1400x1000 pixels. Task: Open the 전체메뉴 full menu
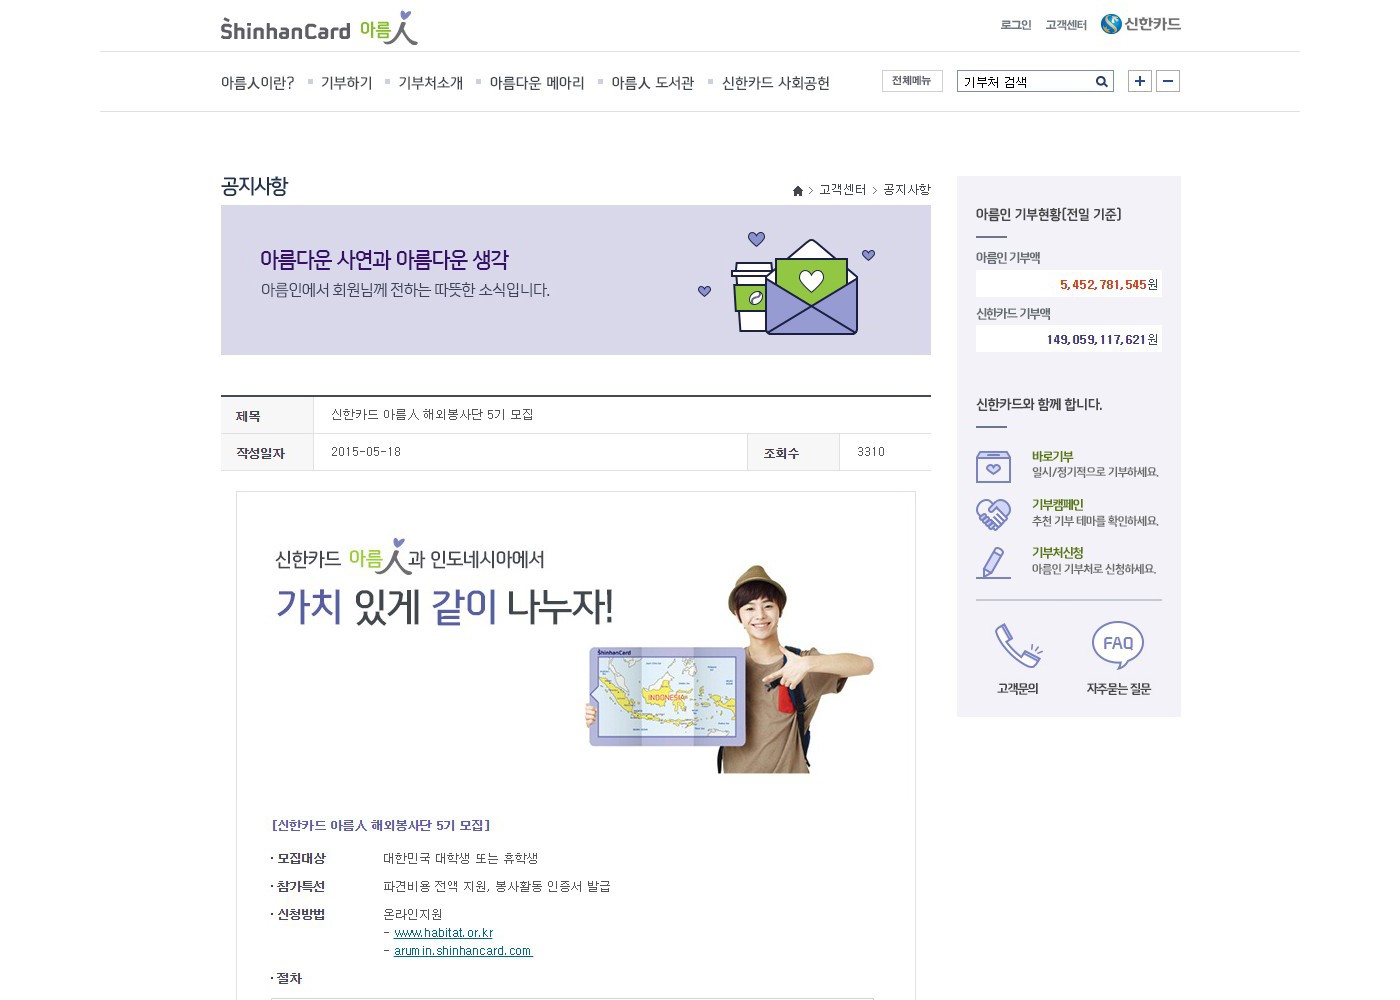(x=912, y=81)
